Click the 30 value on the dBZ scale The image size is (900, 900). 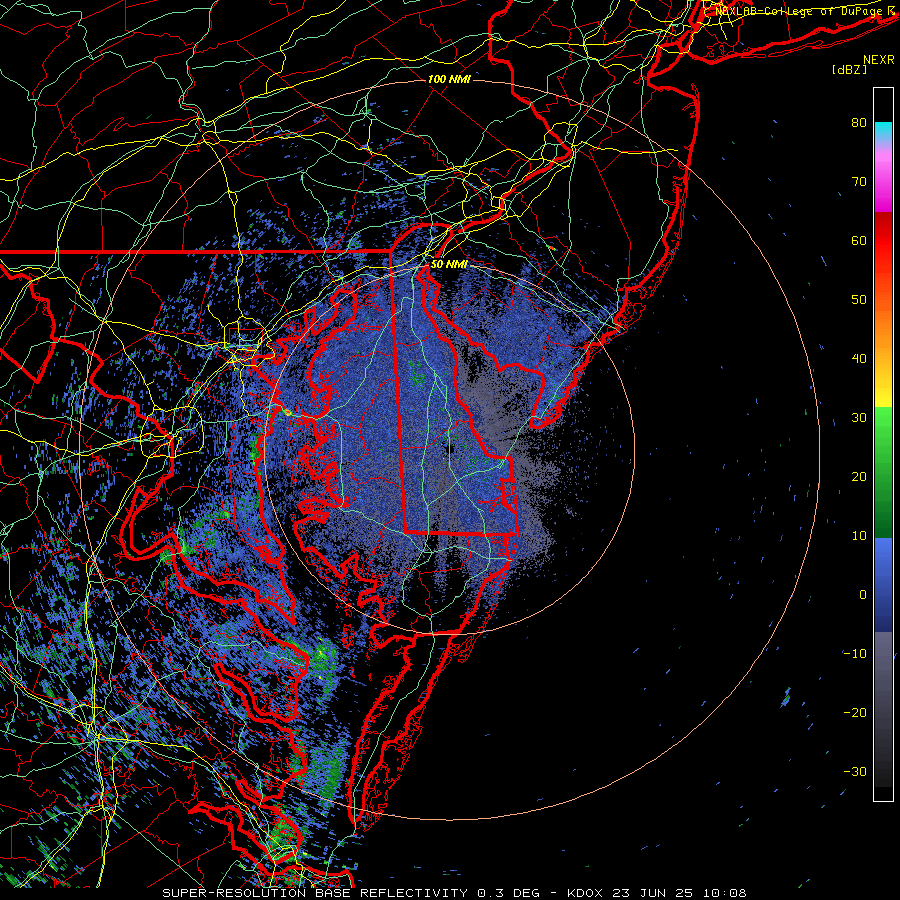click(x=859, y=418)
